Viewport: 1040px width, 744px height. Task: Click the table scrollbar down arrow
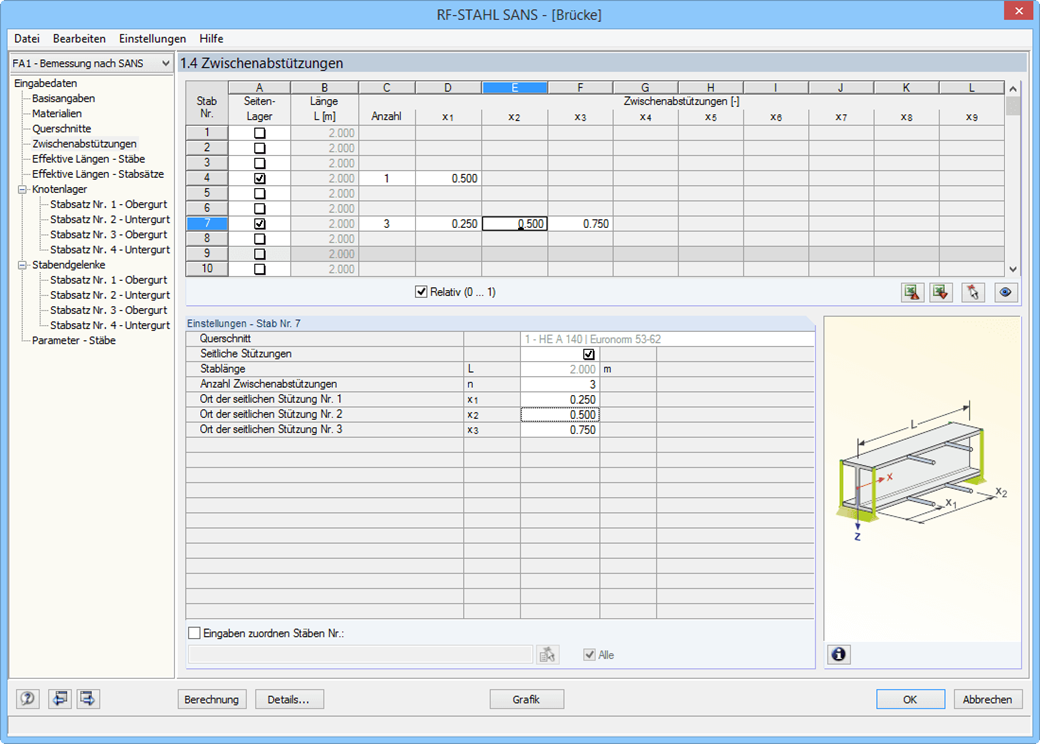pyautogui.click(x=1013, y=269)
